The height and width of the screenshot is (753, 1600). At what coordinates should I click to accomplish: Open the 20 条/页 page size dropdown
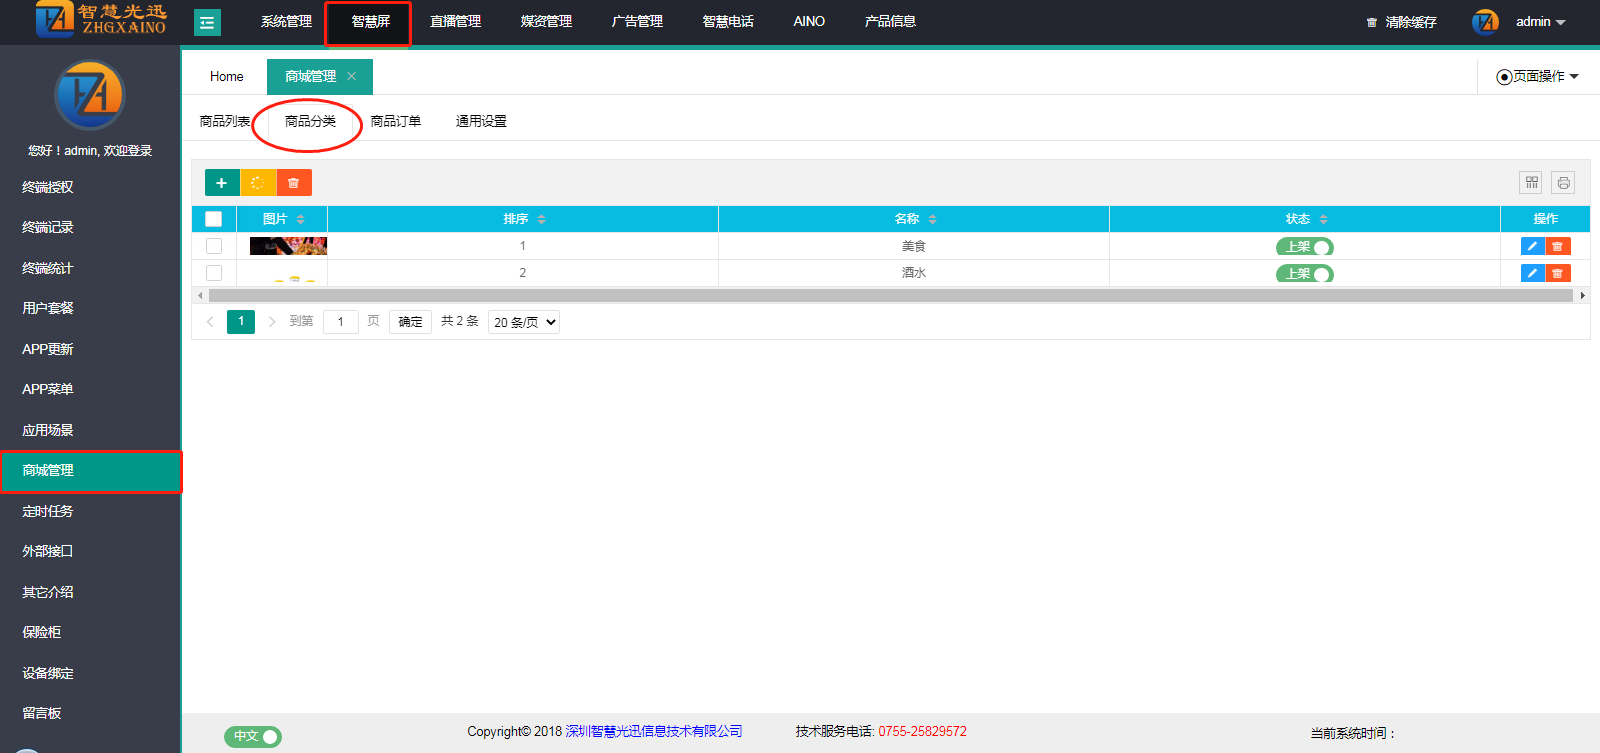523,322
